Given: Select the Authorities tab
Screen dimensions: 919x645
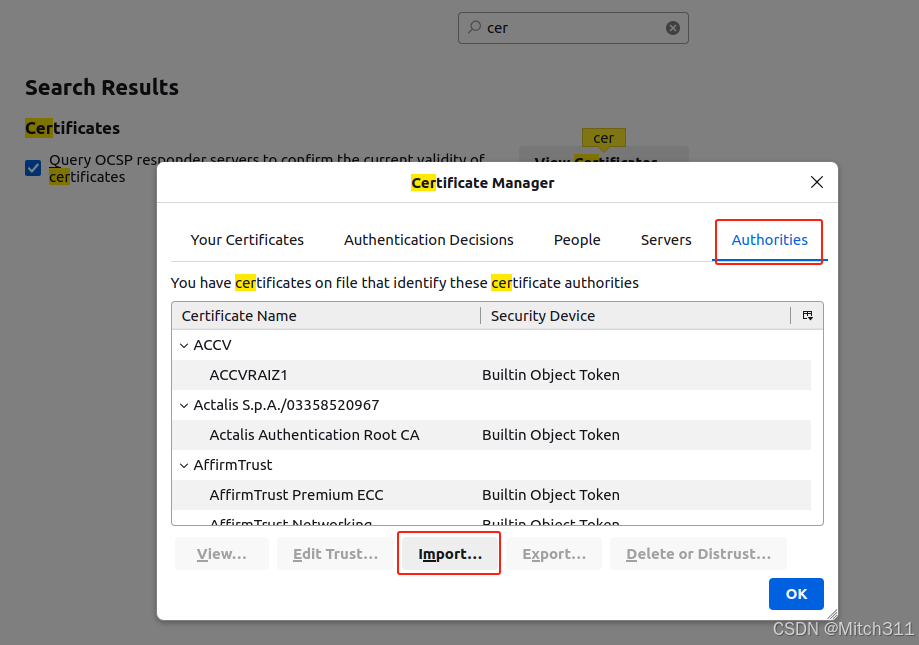Looking at the screenshot, I should 770,240.
